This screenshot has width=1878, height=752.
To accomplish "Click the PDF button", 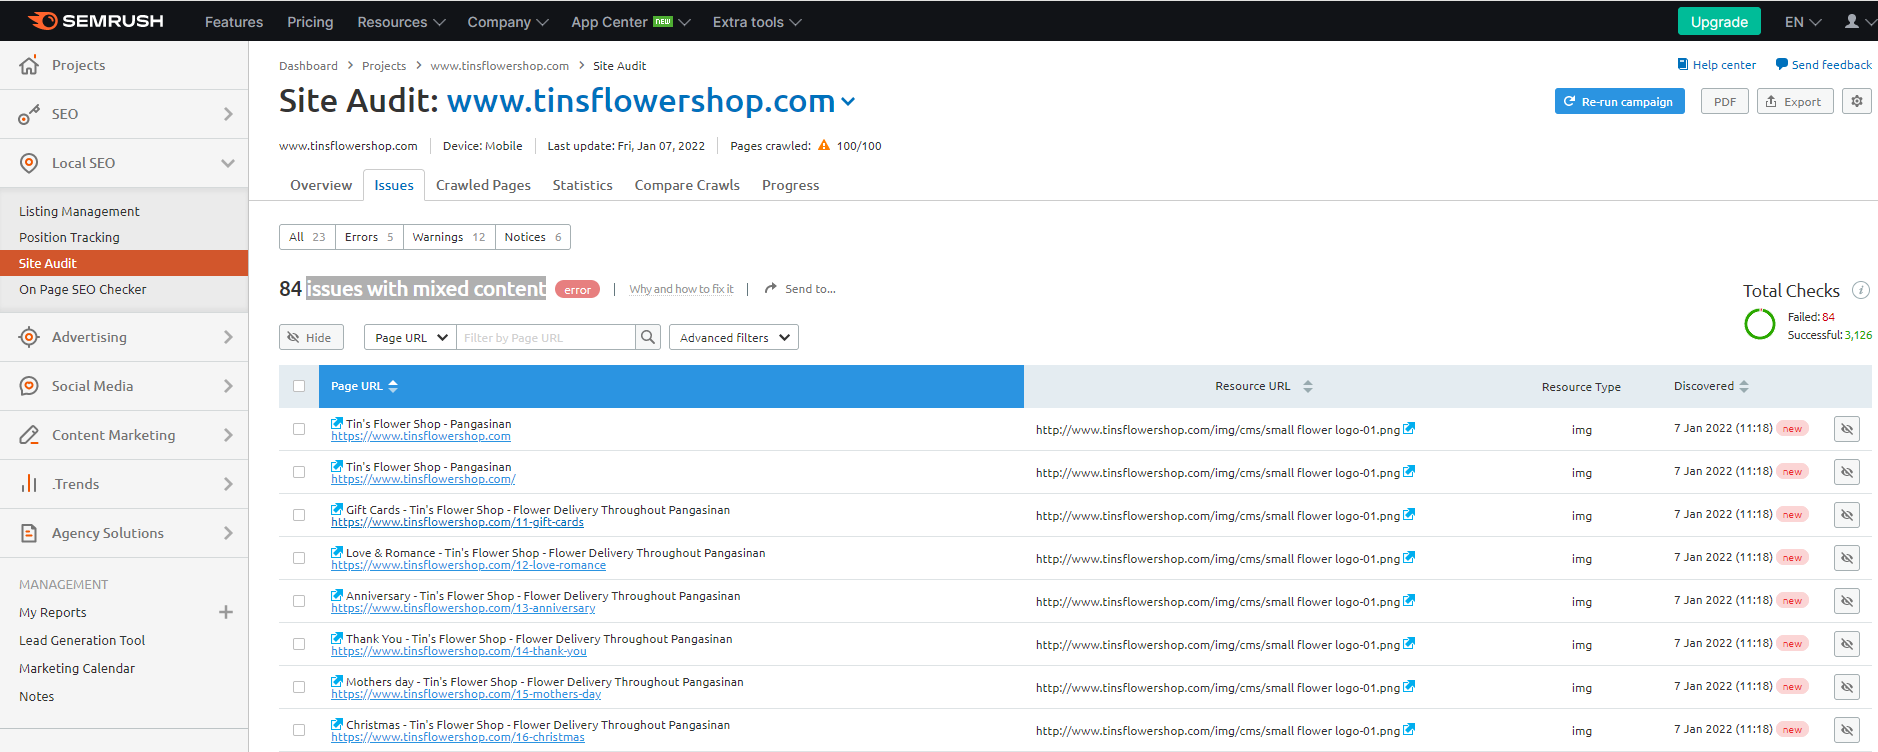I will pyautogui.click(x=1725, y=101).
